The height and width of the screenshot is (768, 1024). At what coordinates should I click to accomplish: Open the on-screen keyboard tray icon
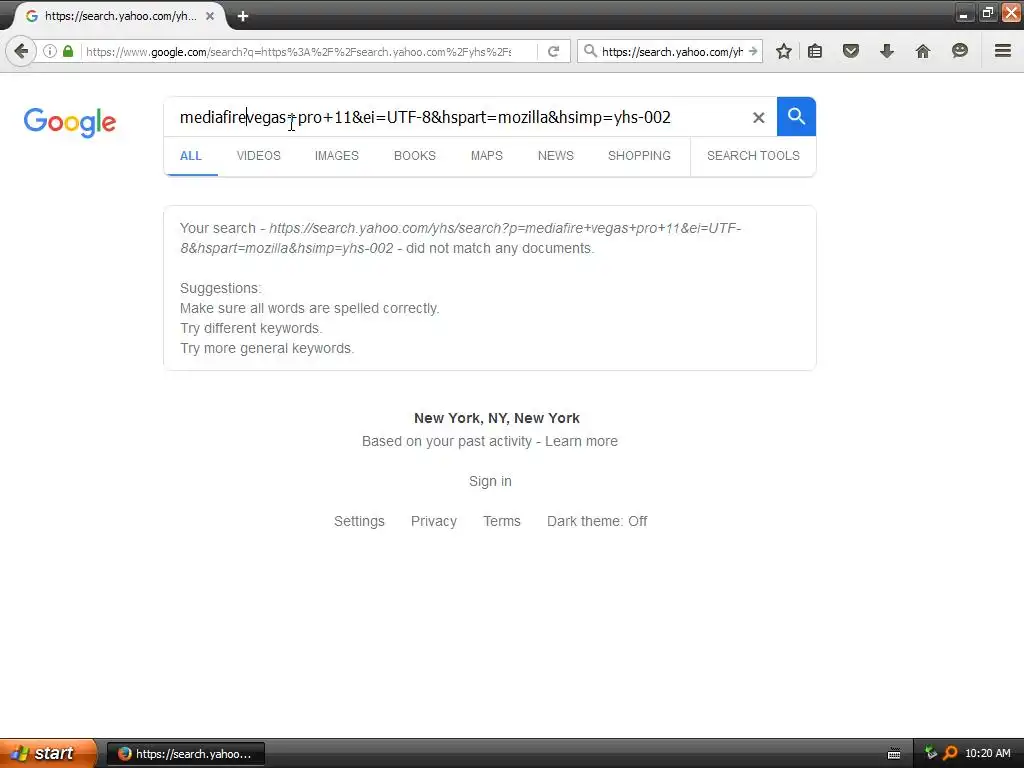point(894,754)
